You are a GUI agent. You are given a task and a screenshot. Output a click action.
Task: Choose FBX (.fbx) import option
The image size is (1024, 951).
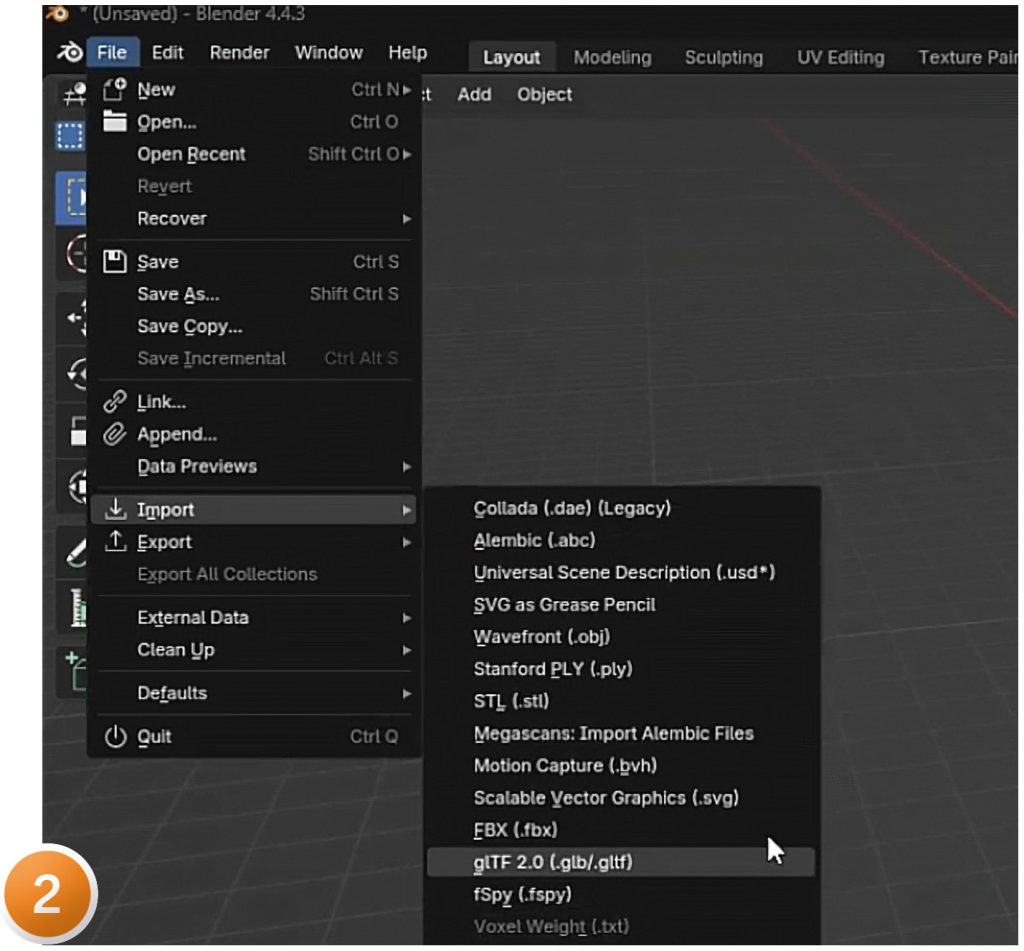click(x=620, y=830)
